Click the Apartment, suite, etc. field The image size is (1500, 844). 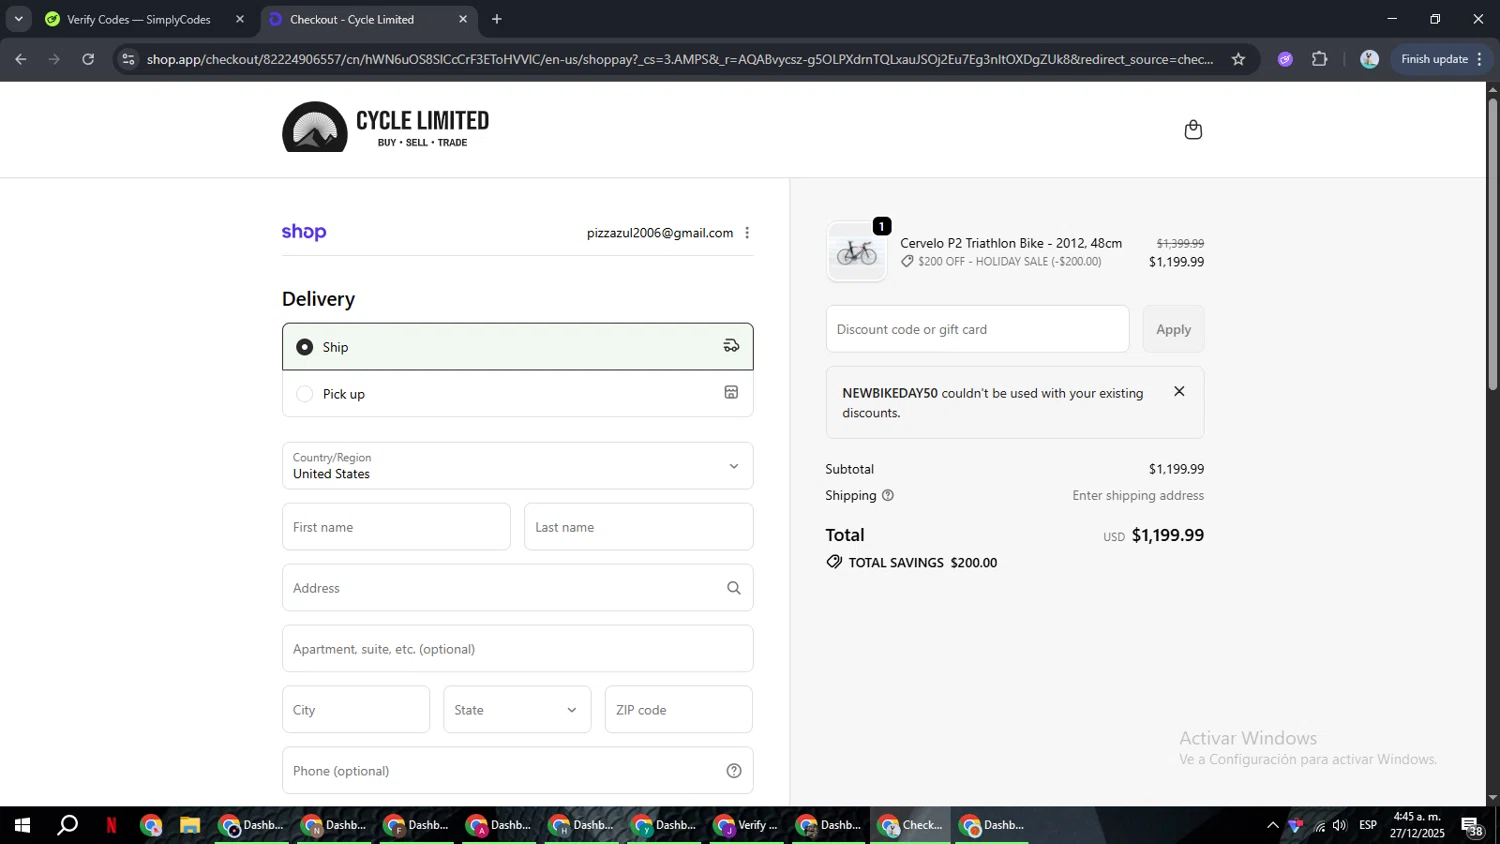(517, 649)
